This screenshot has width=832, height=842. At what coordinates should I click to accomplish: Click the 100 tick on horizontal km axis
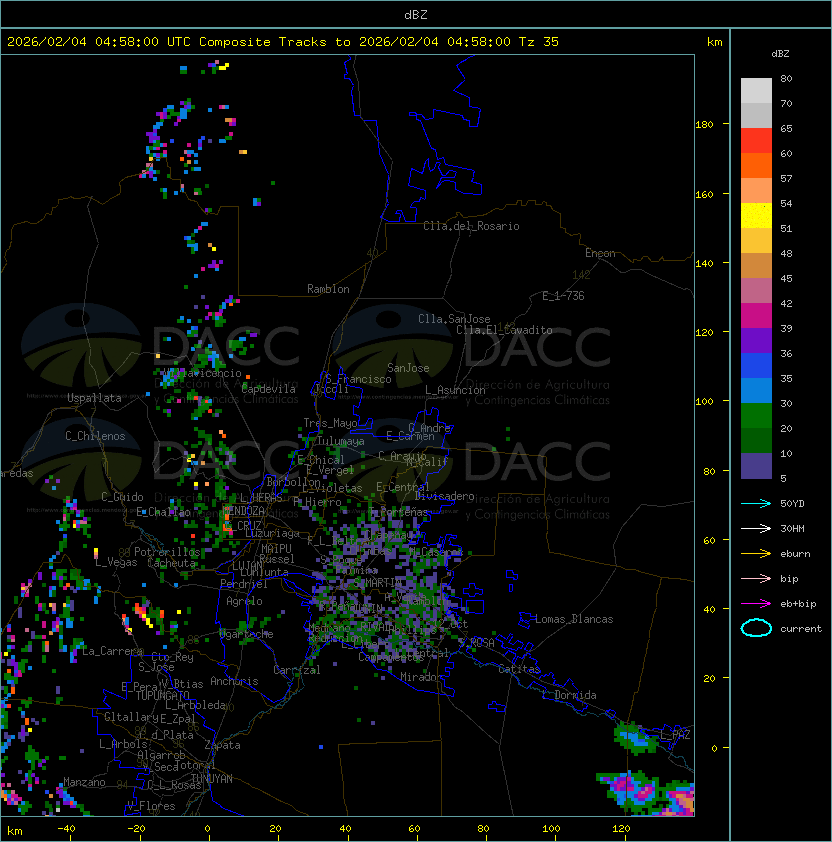tap(551, 829)
